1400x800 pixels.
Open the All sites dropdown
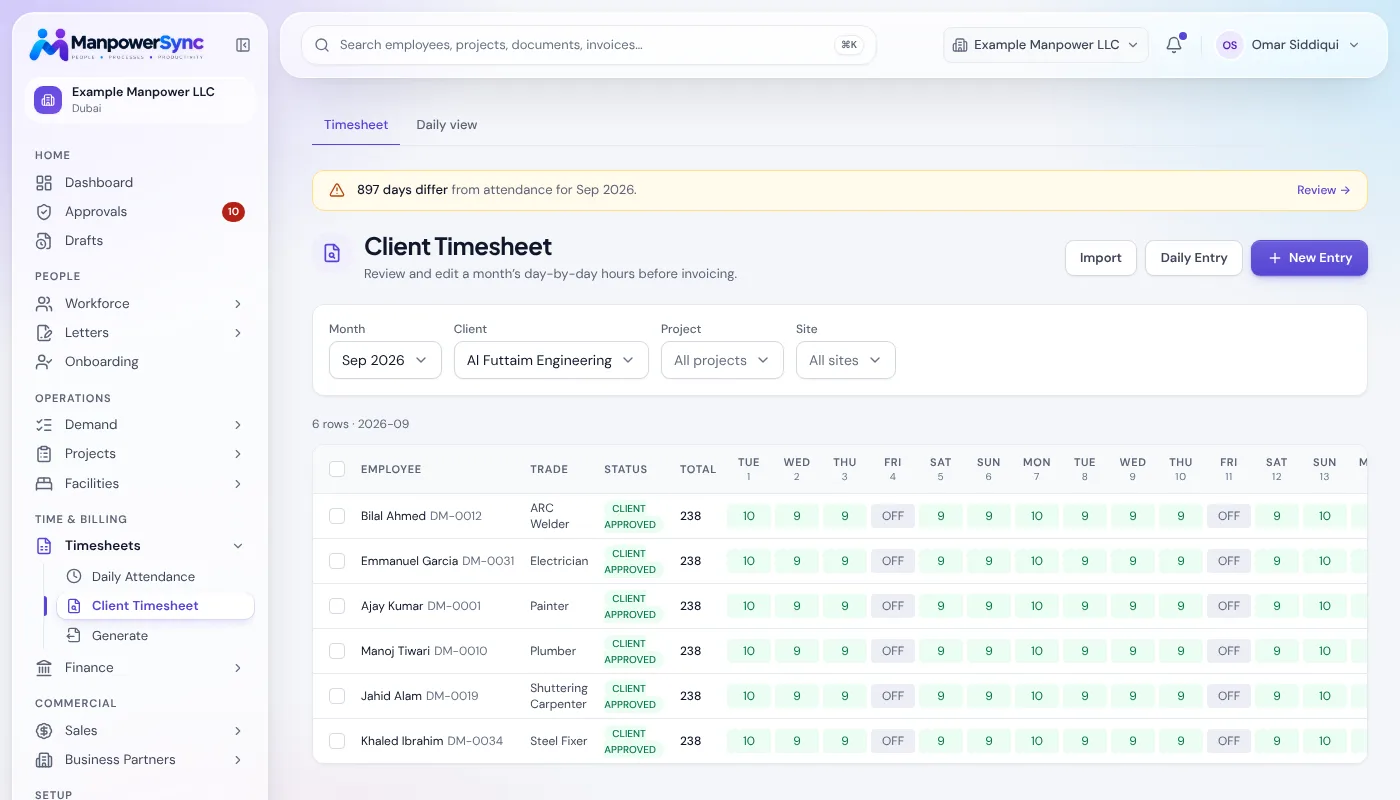846,360
